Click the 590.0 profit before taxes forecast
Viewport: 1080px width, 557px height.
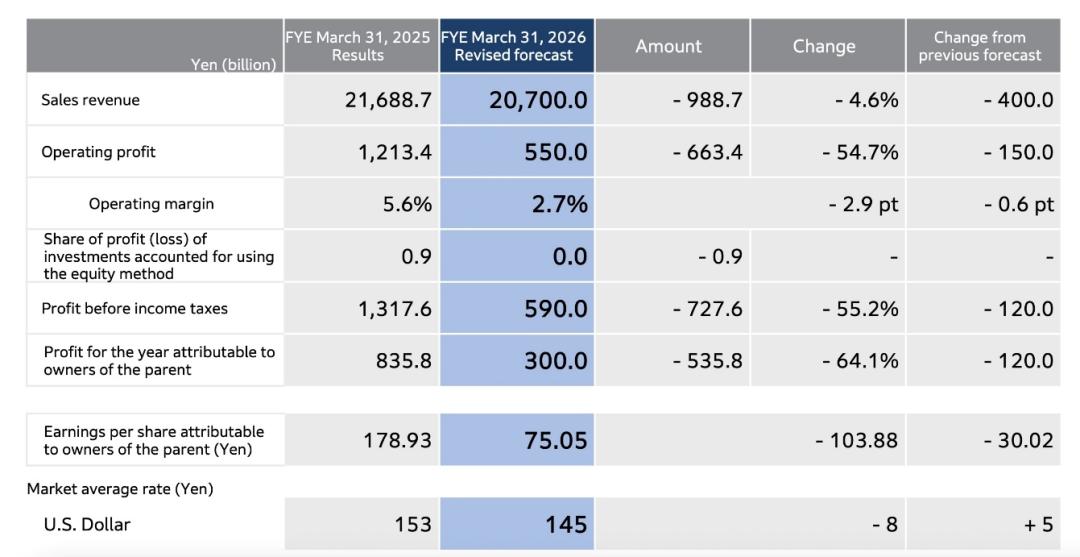(556, 308)
